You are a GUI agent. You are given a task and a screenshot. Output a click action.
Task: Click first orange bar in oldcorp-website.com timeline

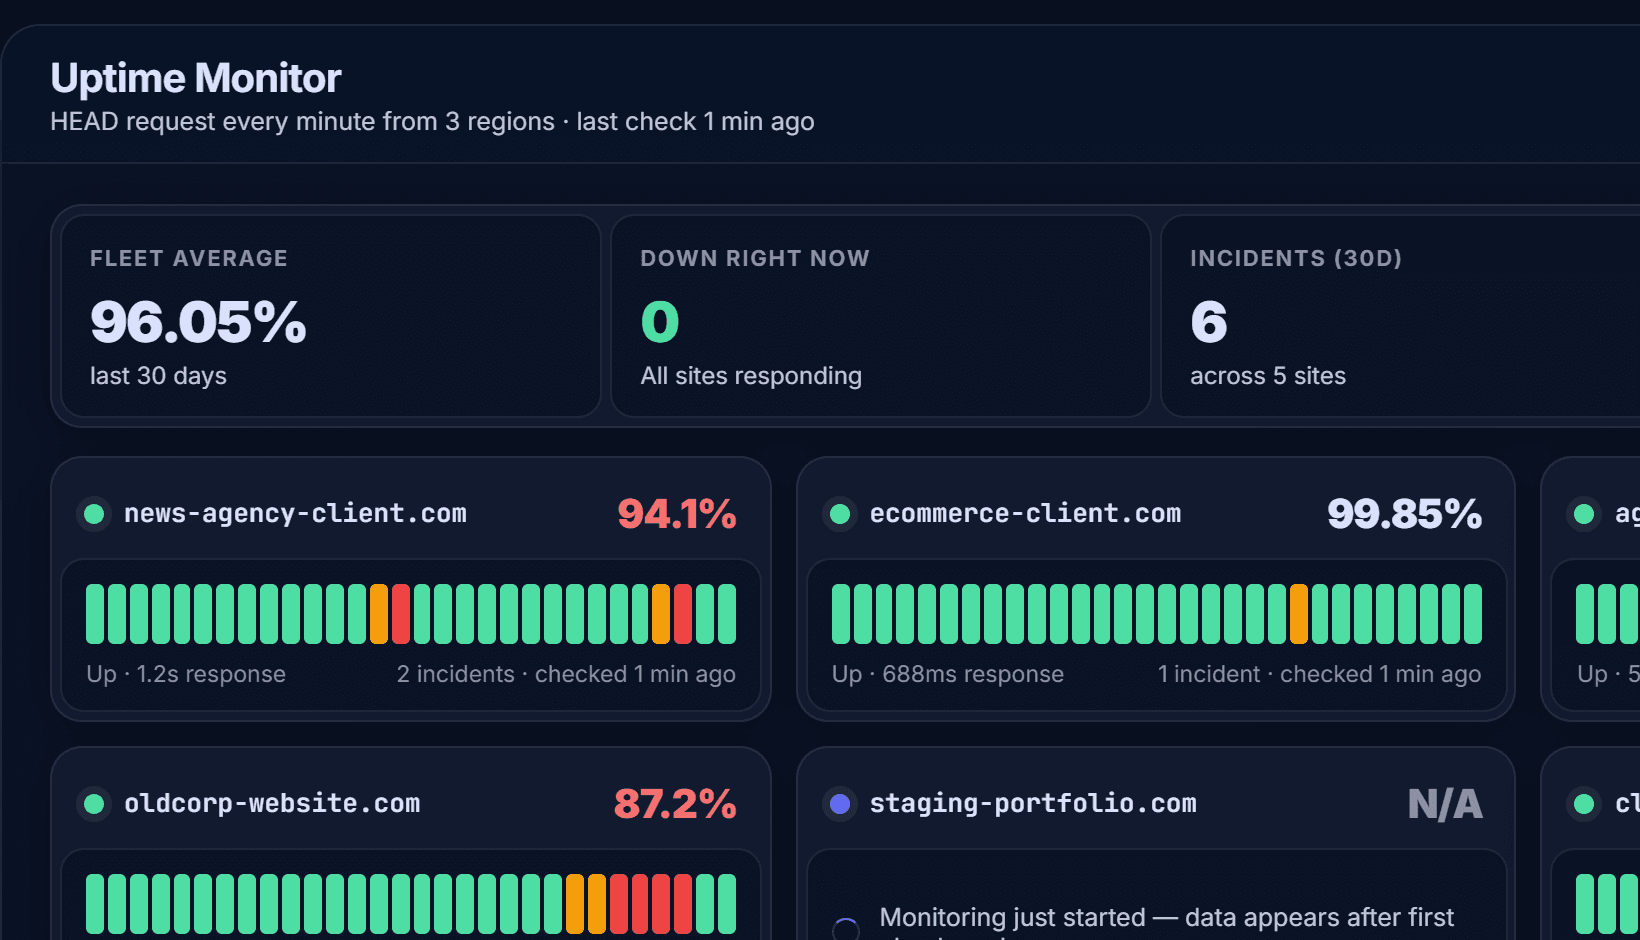pos(575,904)
